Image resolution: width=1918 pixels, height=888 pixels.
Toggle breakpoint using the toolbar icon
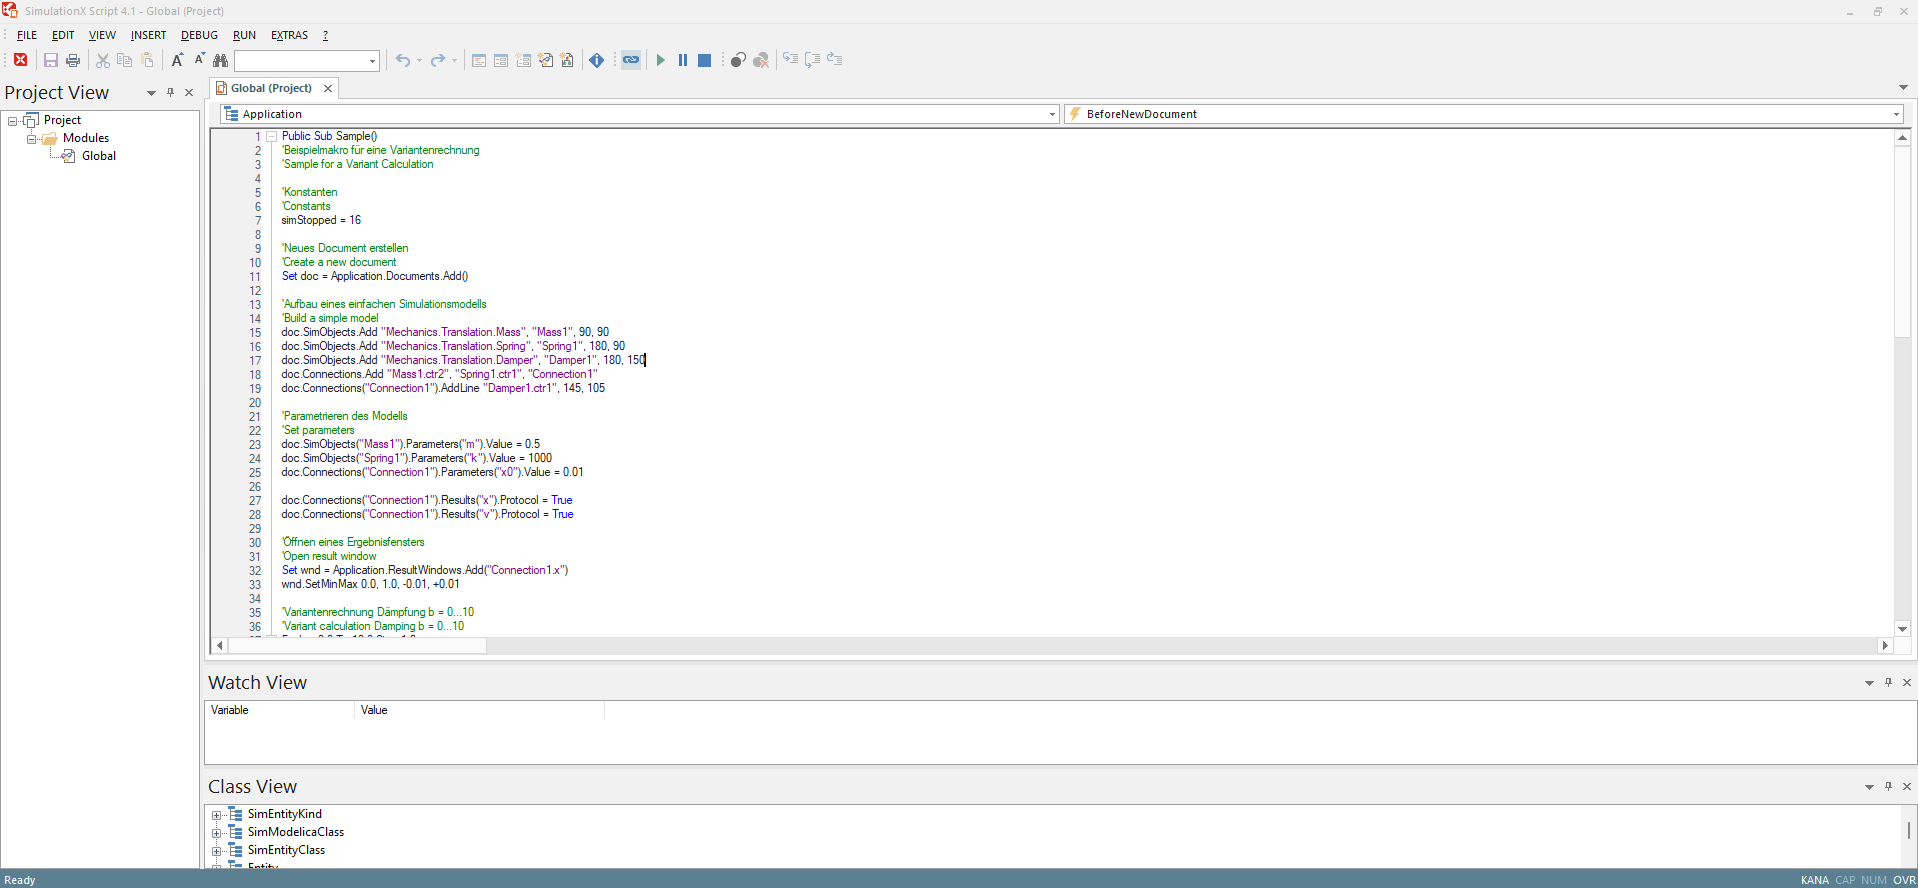point(738,60)
